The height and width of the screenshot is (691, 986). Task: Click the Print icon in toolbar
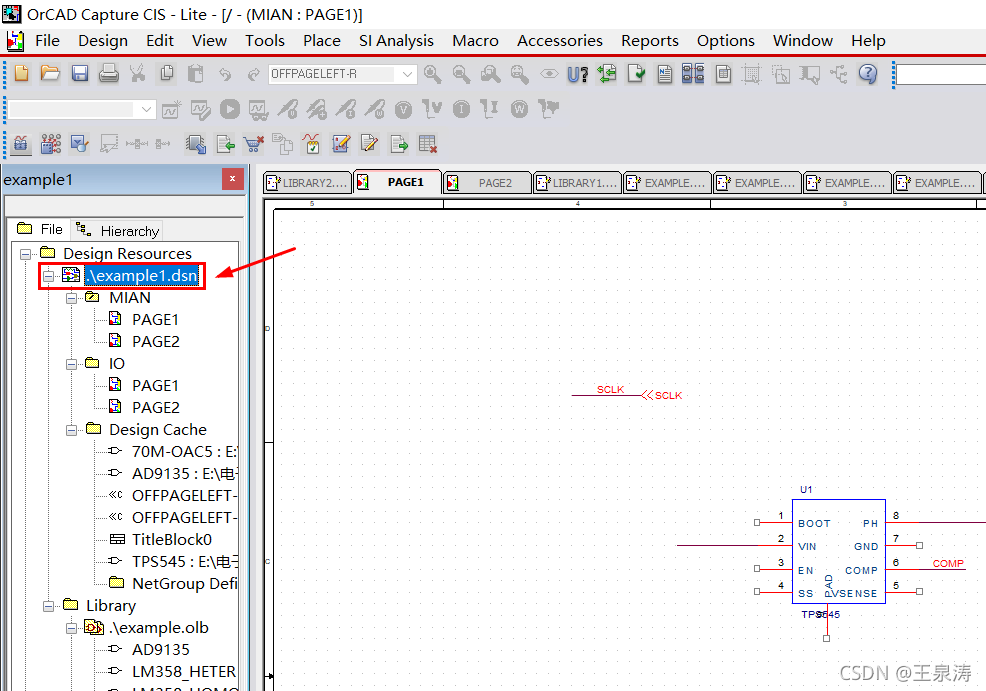[109, 74]
